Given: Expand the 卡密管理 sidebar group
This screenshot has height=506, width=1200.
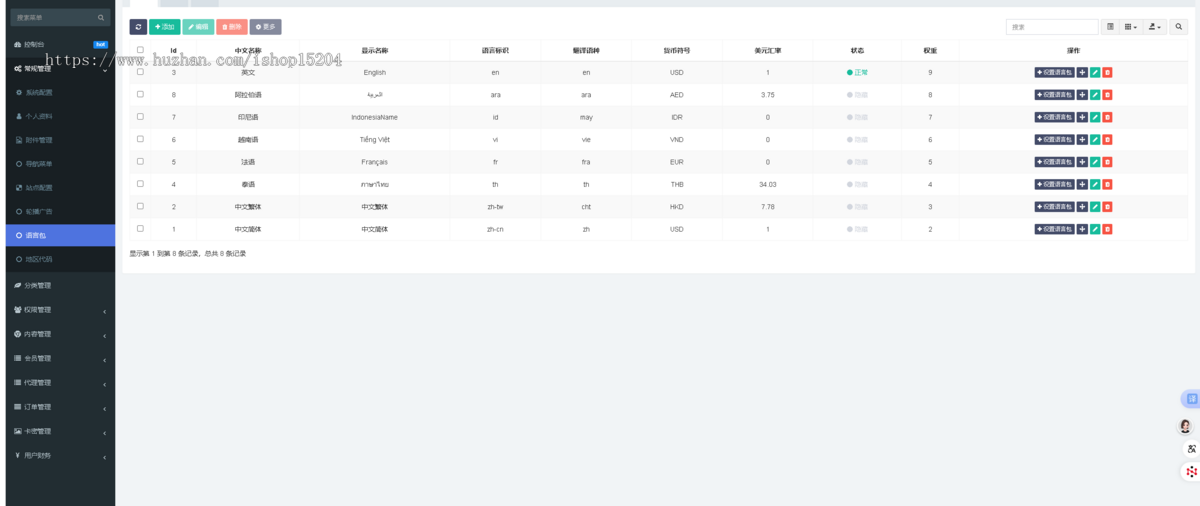Looking at the screenshot, I should pos(60,431).
